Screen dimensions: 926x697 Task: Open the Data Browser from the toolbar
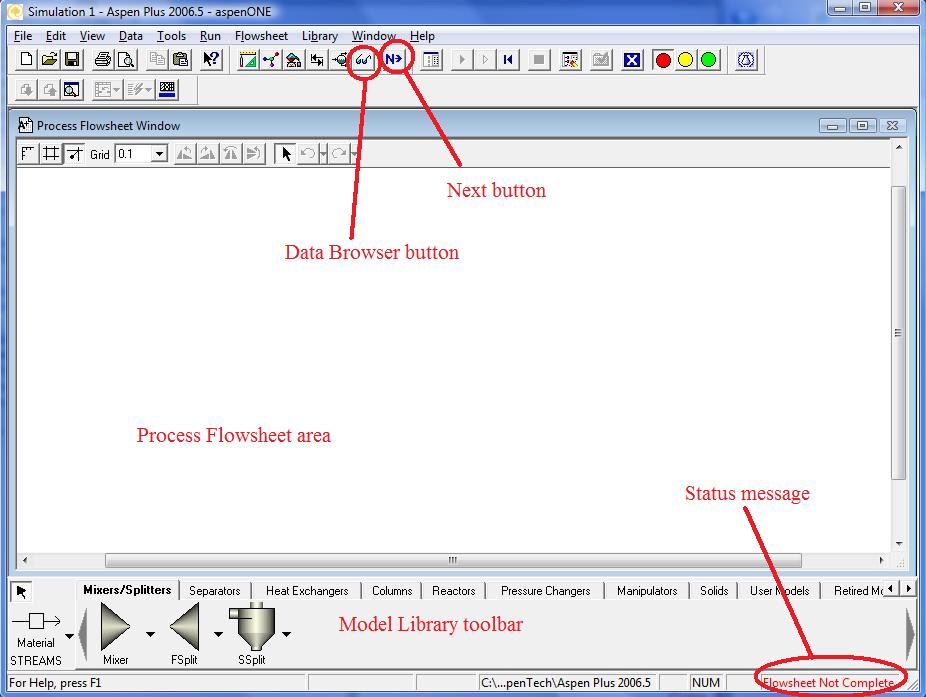click(364, 60)
